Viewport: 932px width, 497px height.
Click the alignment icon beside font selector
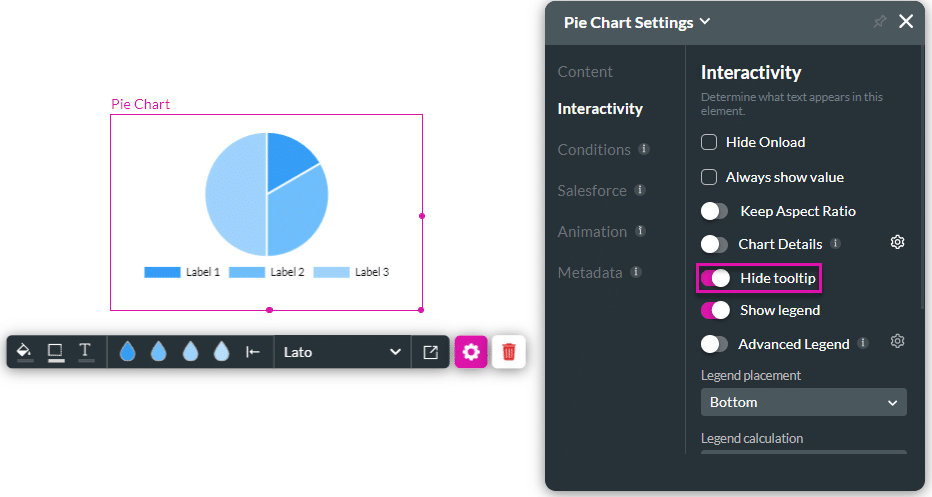[253, 352]
